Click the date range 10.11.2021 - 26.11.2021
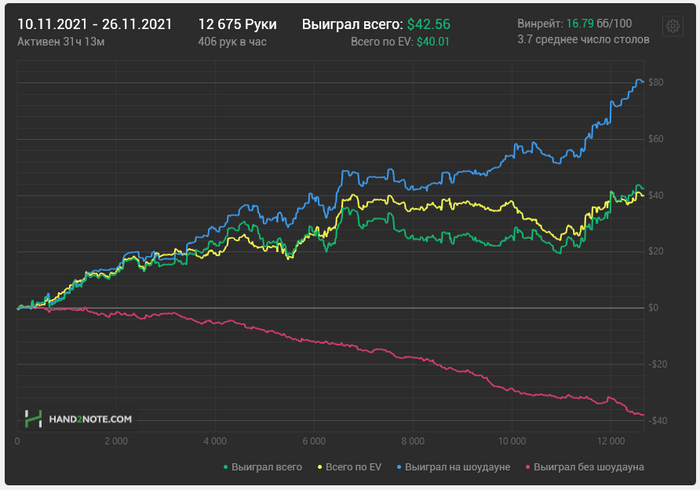The height and width of the screenshot is (490, 700). (x=95, y=24)
